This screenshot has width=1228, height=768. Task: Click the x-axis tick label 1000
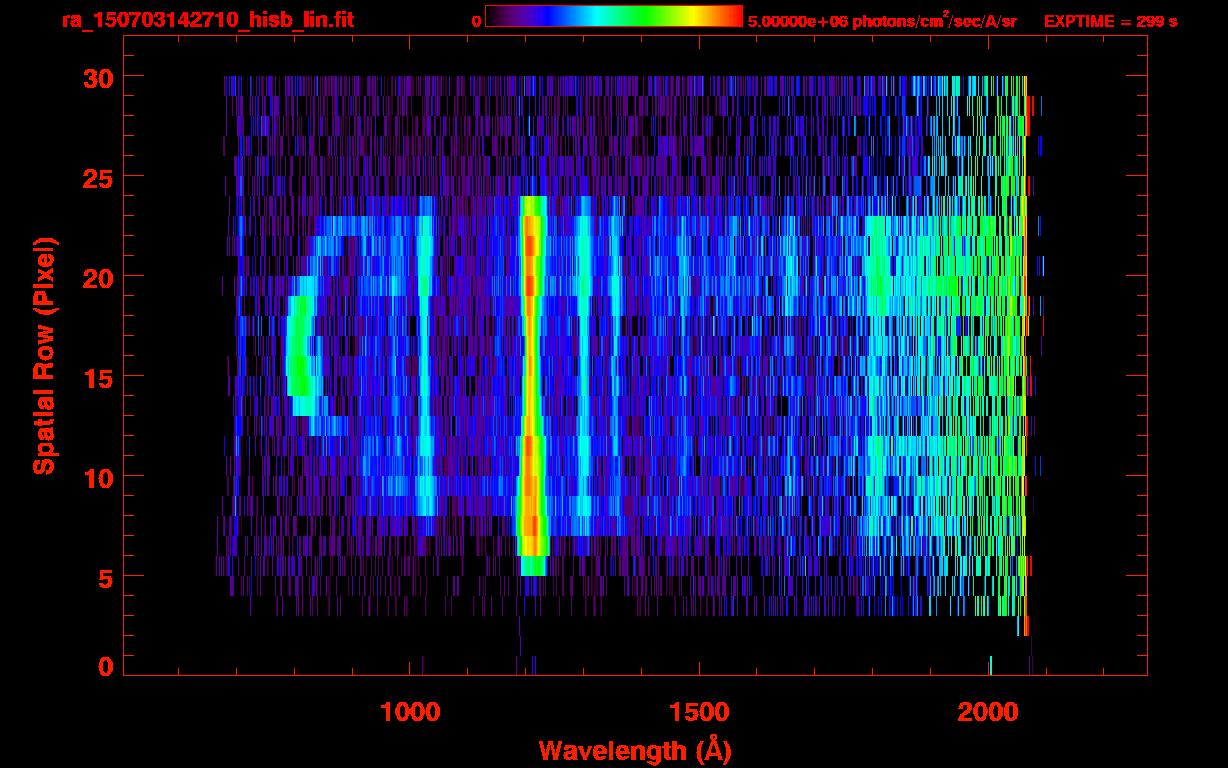coord(411,712)
